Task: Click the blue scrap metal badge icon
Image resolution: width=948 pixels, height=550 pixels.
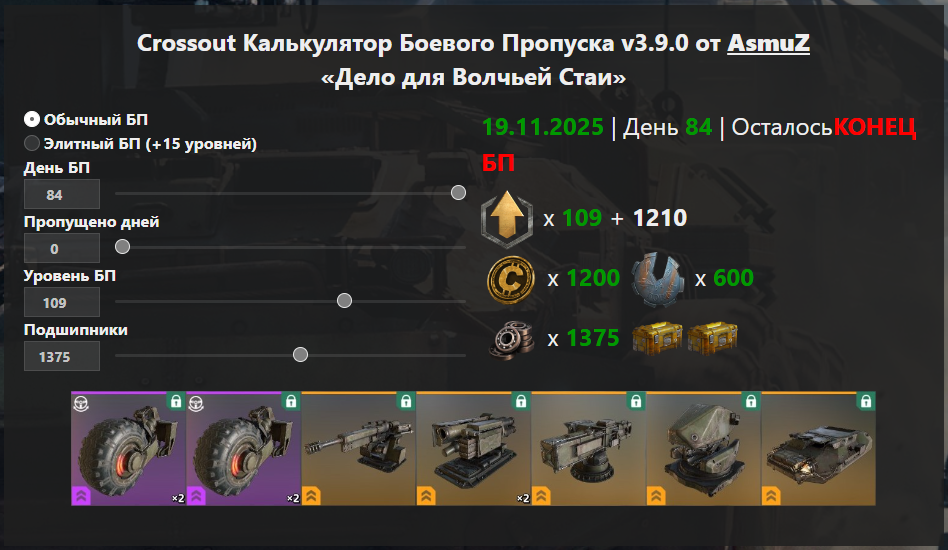Action: tap(657, 279)
